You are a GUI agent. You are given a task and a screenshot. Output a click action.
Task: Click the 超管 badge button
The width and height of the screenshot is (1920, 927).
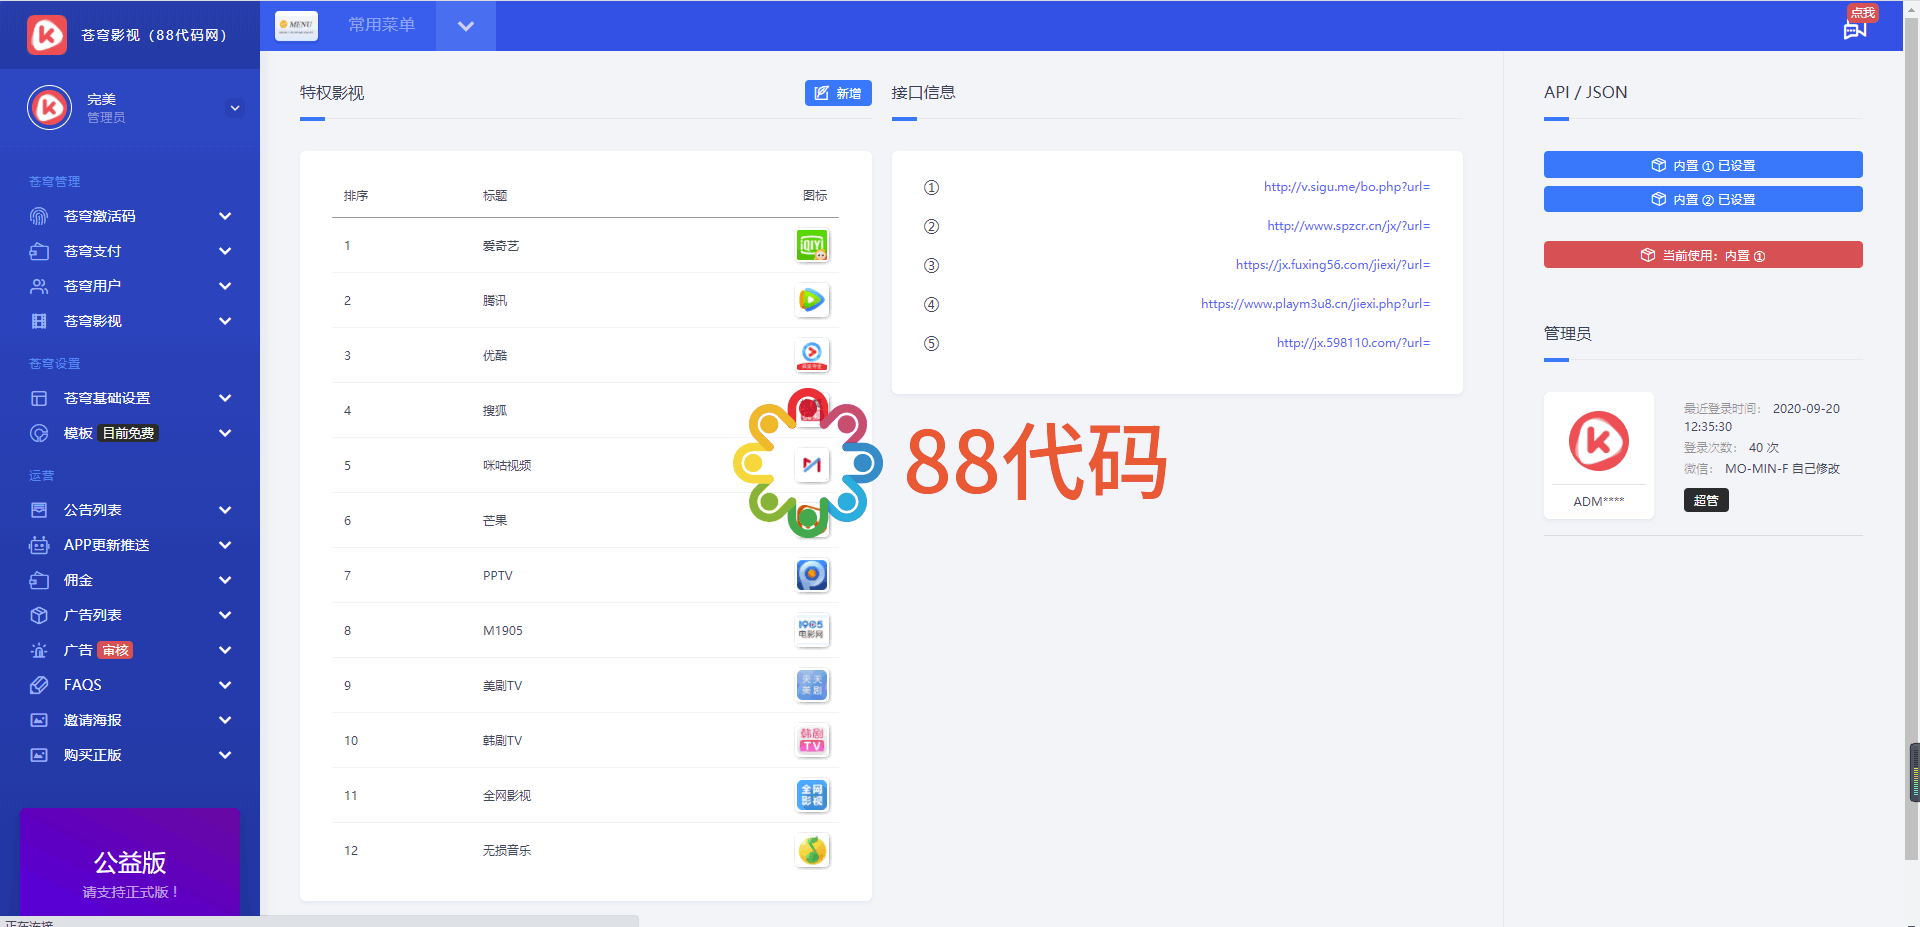click(x=1706, y=500)
